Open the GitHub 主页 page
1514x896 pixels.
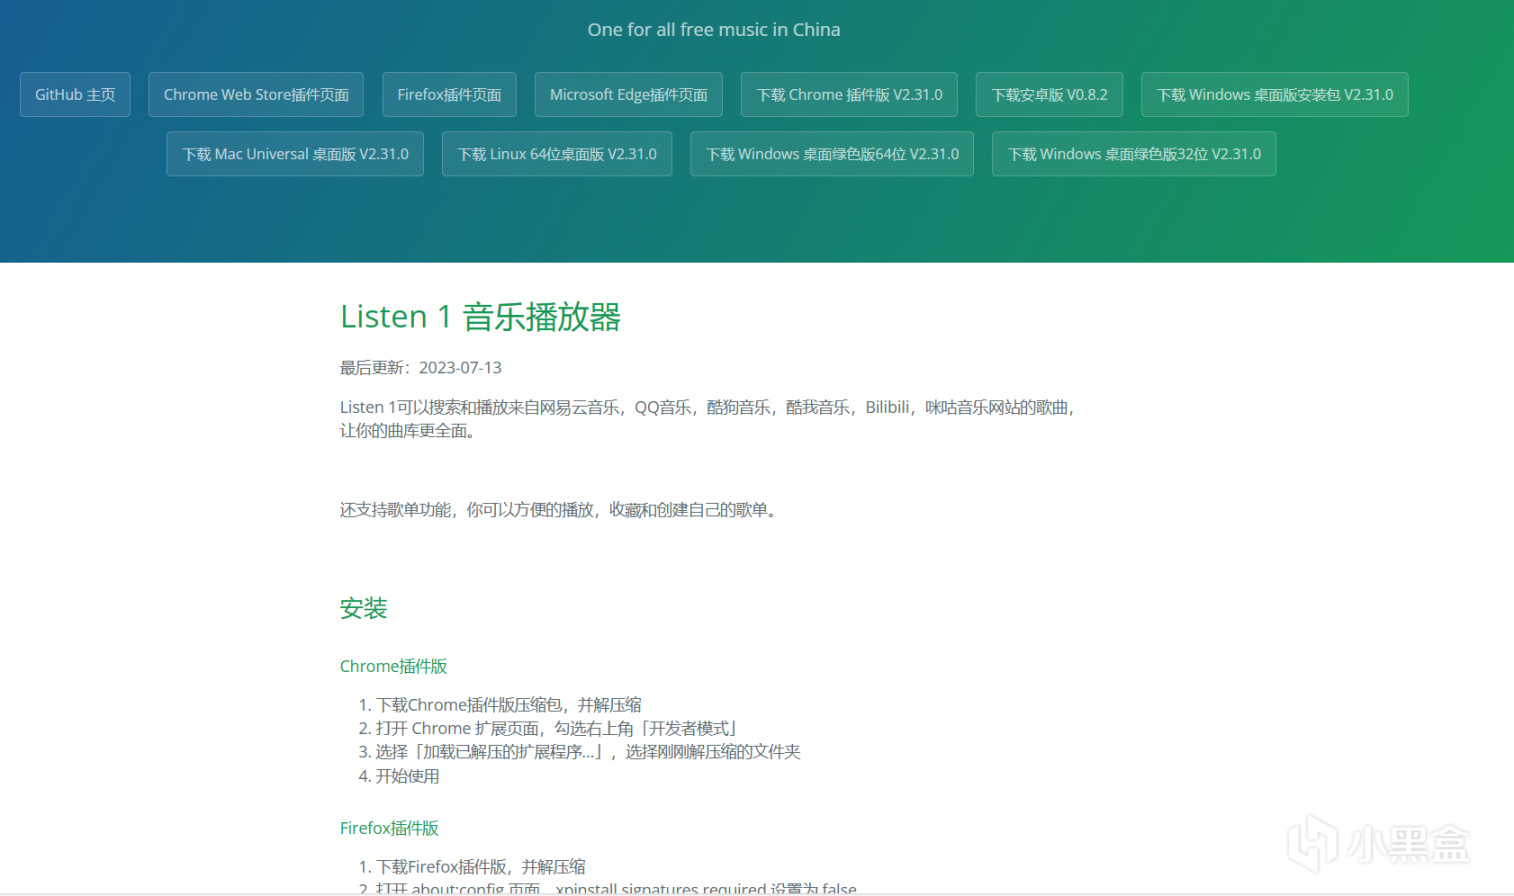click(x=75, y=94)
